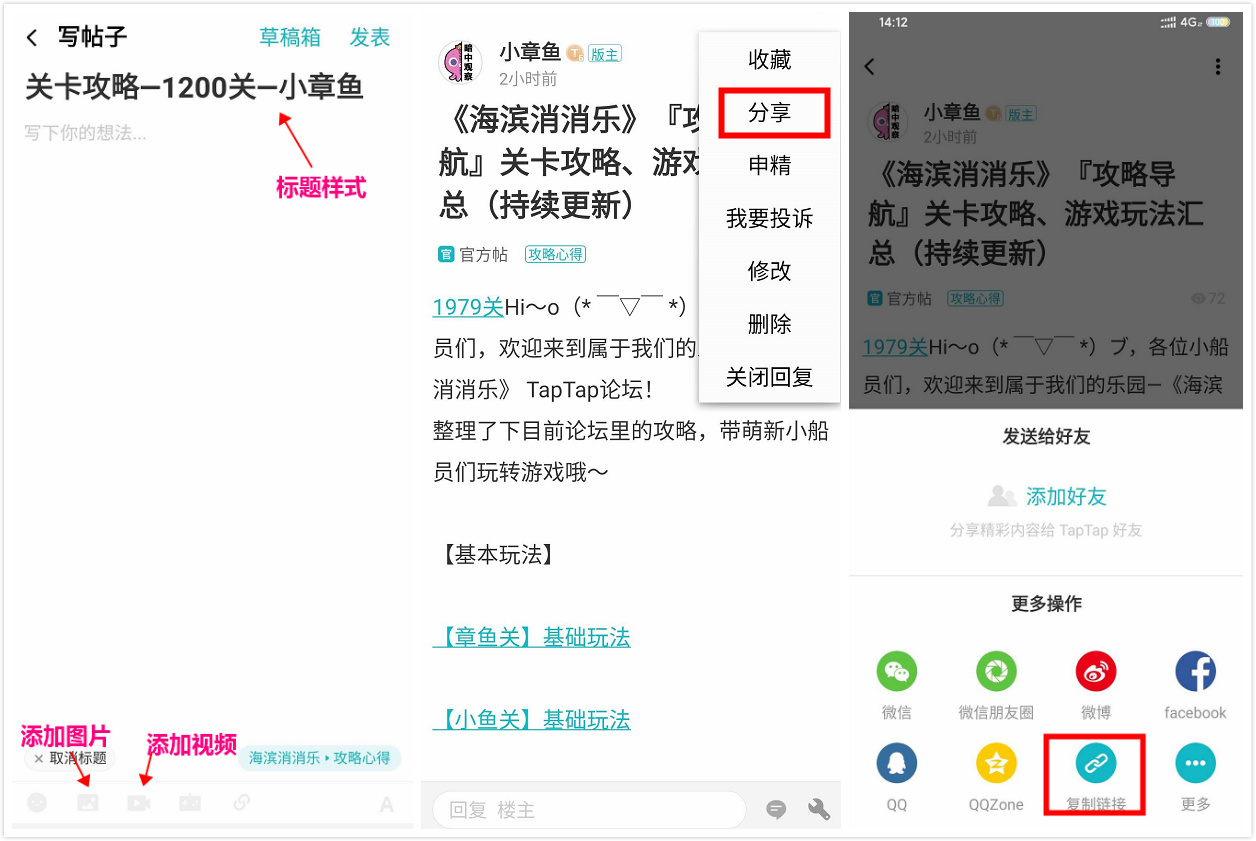Screen dimensions: 1256x841
Task: Open three-dot overflow menu in share screen
Action: [1217, 67]
